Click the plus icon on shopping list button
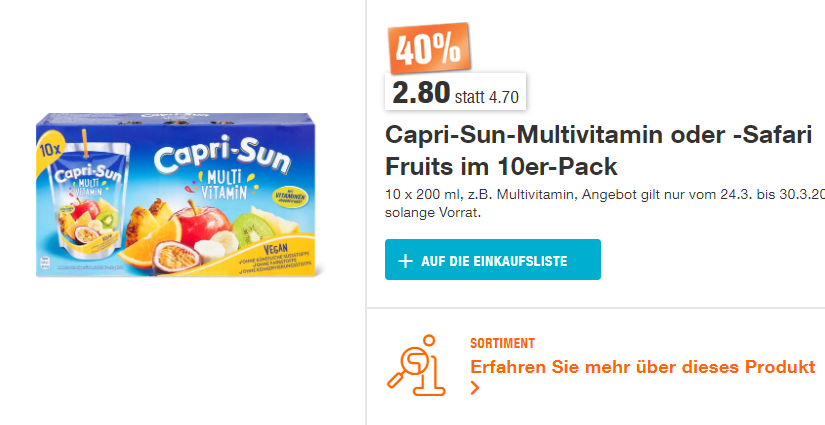The width and height of the screenshot is (825, 425). click(405, 261)
